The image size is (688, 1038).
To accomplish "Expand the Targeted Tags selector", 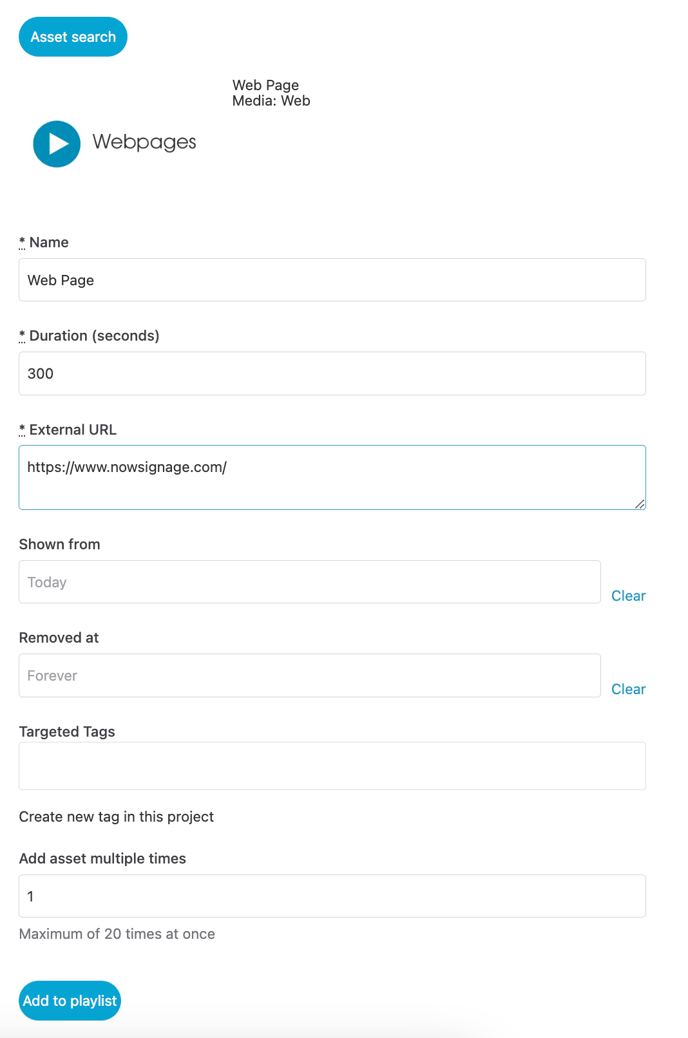I will click(332, 766).
